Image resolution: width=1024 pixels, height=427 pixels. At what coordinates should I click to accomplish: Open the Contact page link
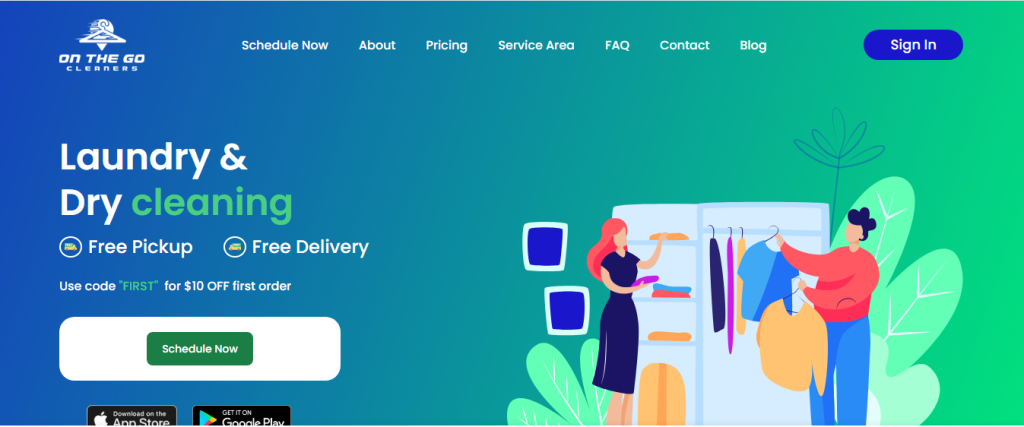click(684, 45)
